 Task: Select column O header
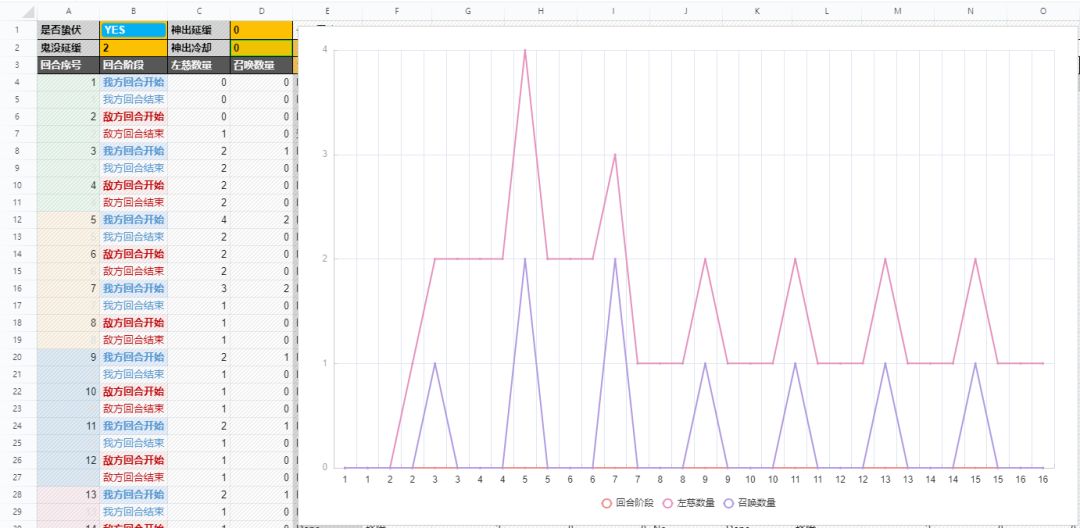(1043, 11)
